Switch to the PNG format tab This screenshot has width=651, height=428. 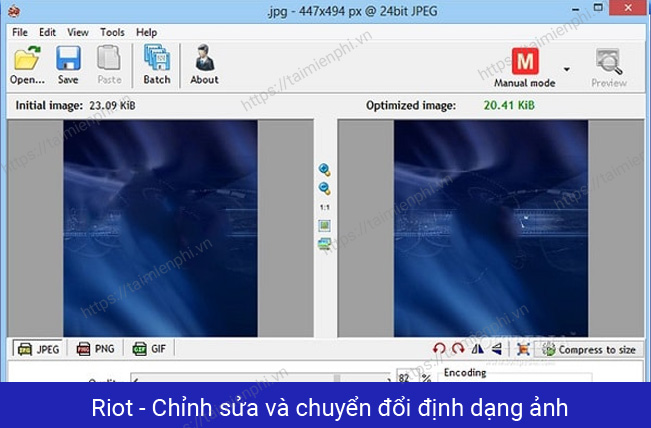click(x=95, y=349)
